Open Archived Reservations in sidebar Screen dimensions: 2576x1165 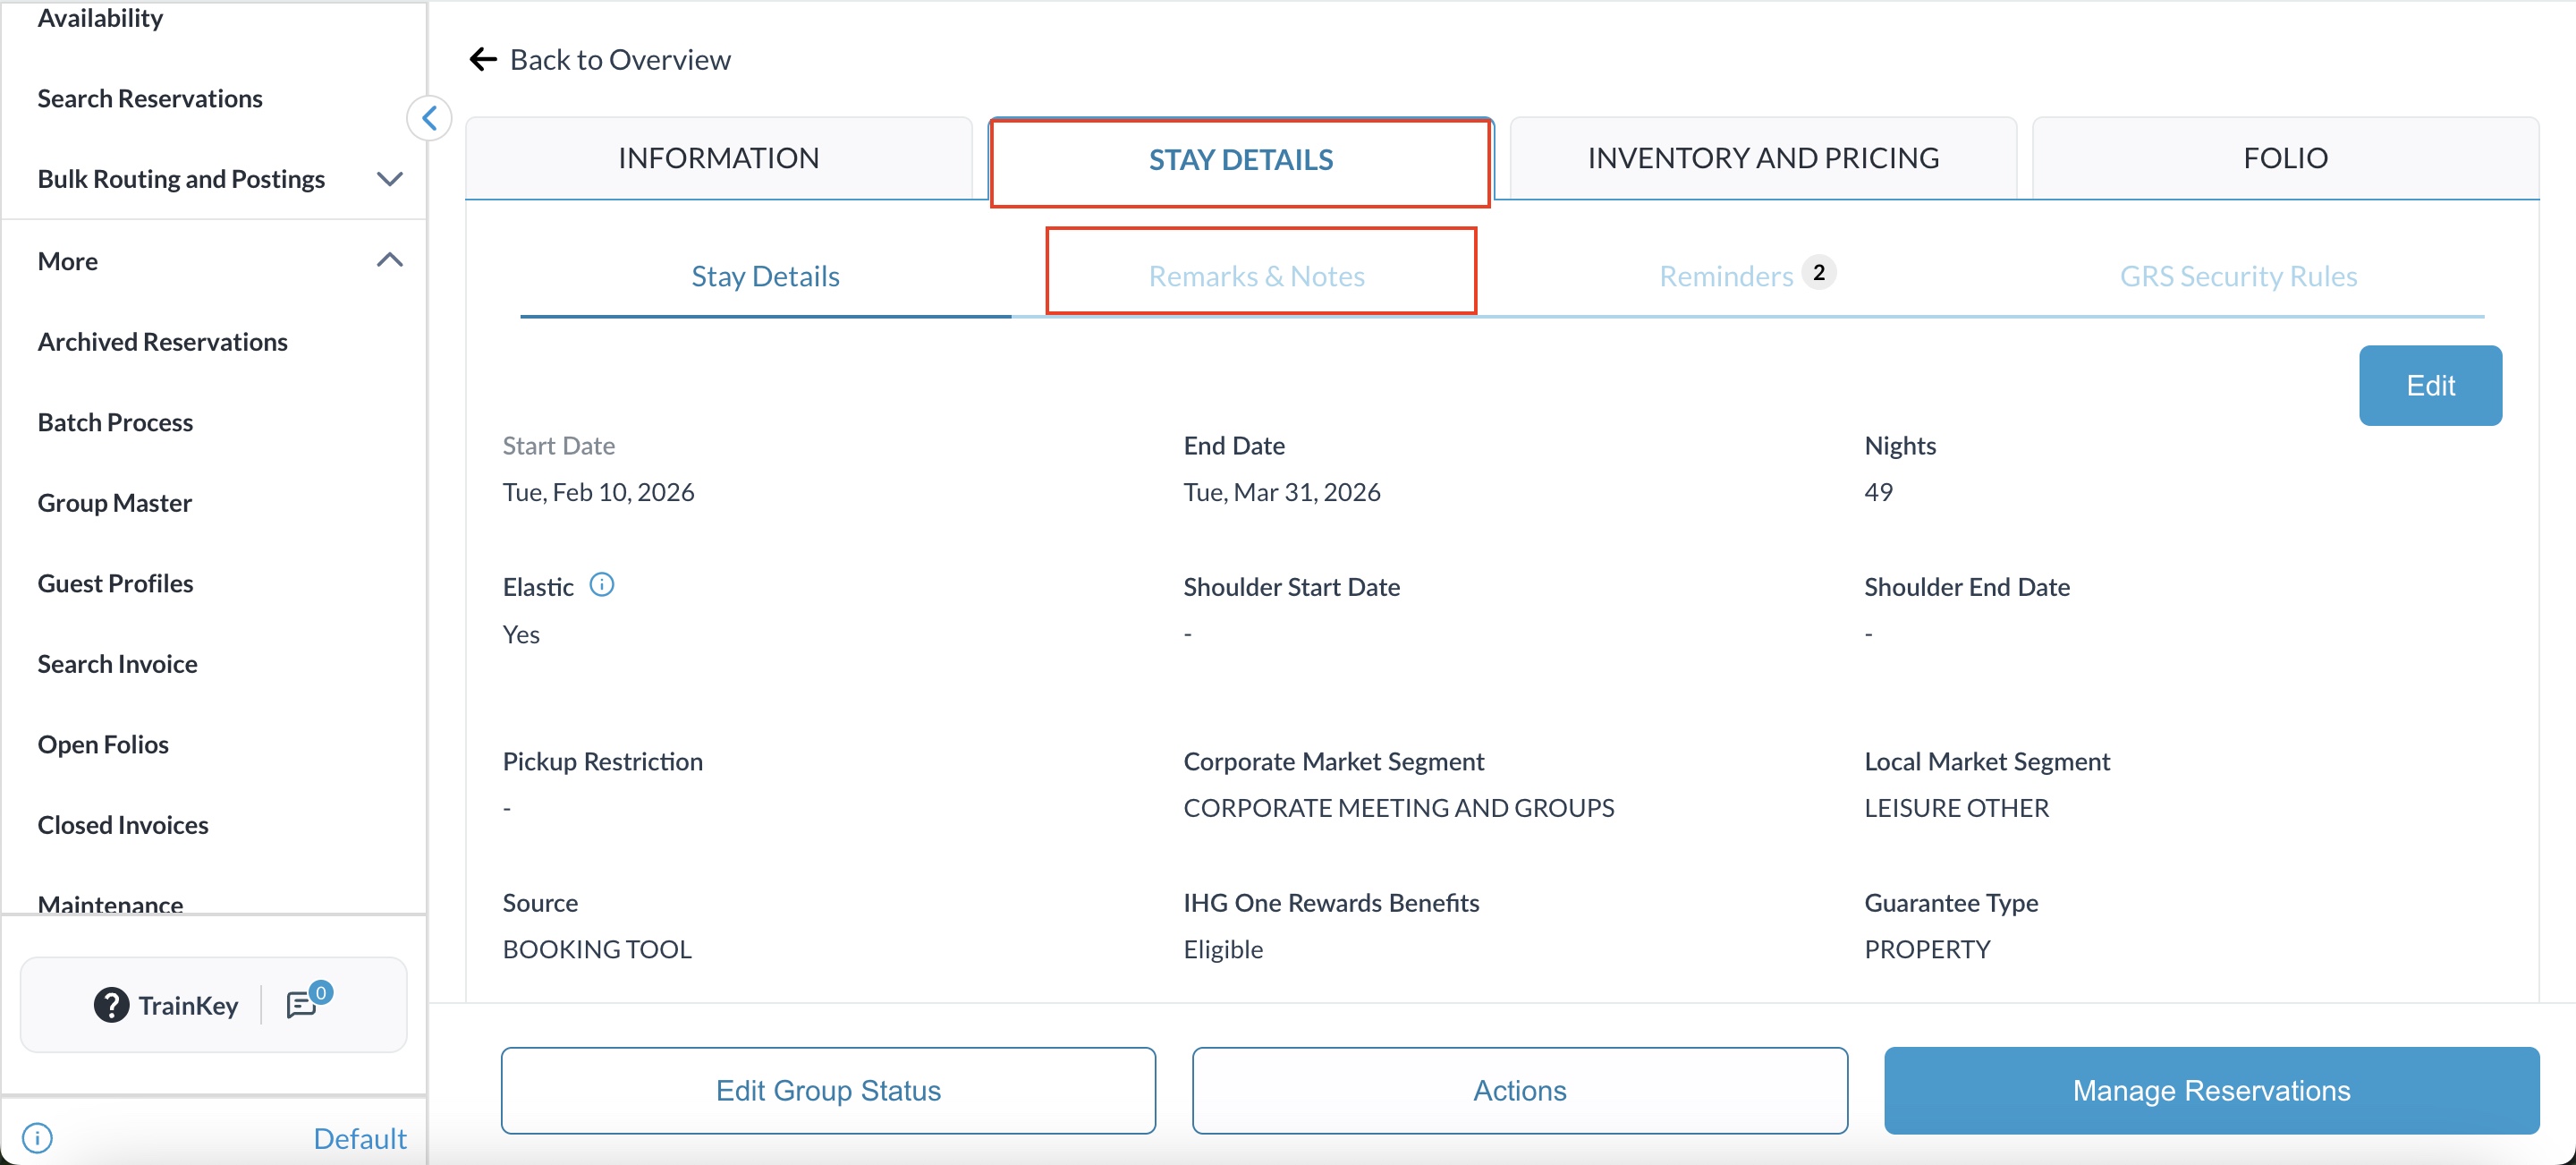point(163,342)
